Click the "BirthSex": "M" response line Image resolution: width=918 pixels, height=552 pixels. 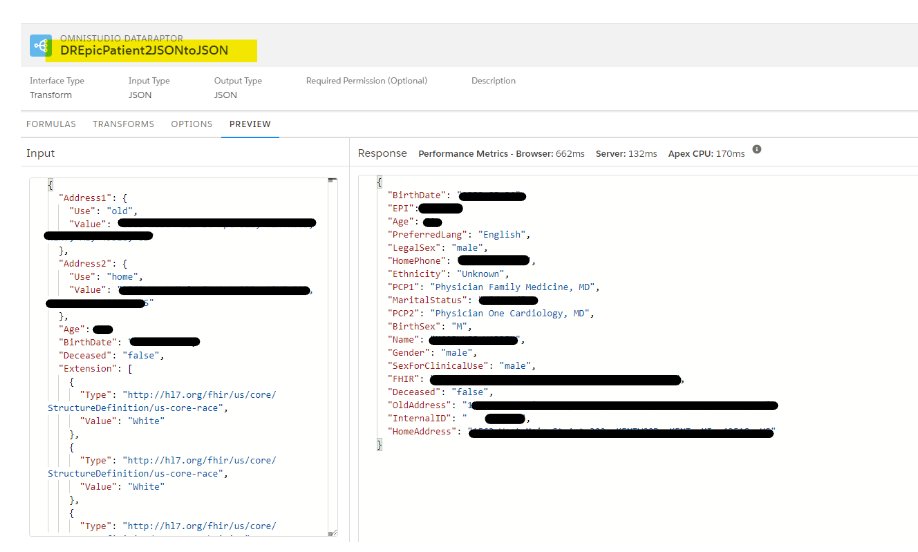(430, 327)
